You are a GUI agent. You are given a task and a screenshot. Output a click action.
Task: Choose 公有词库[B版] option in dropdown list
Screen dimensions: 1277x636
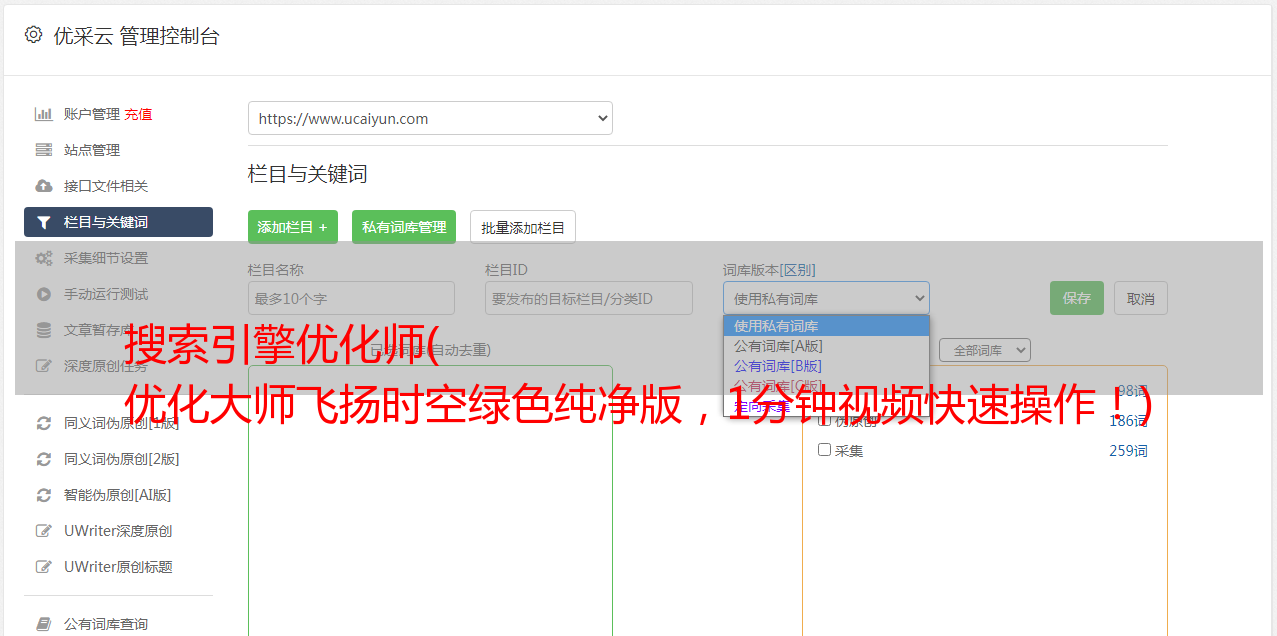point(826,366)
